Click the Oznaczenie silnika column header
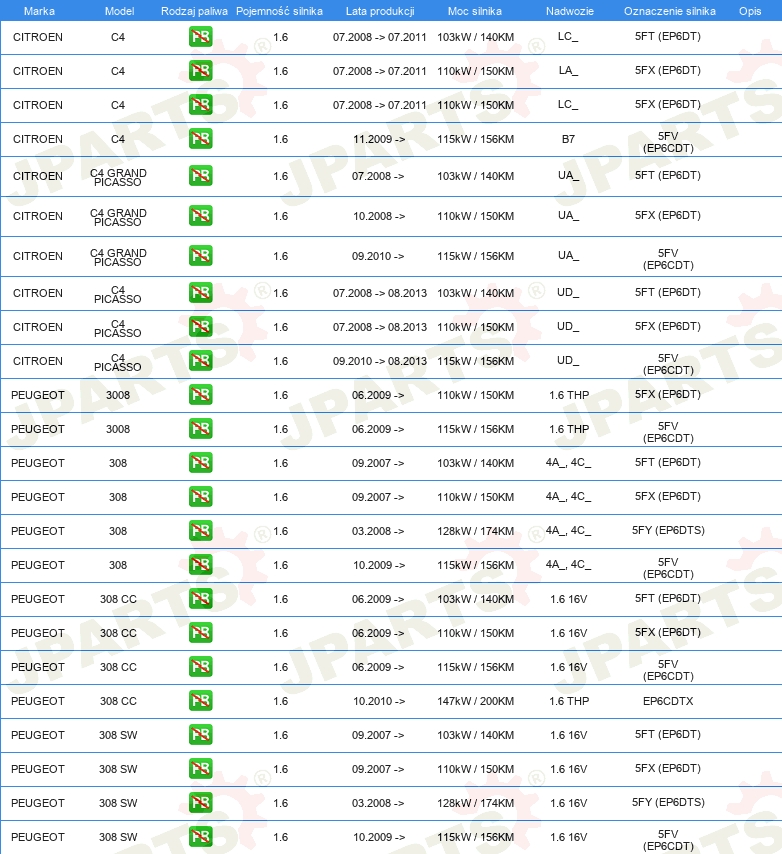Image resolution: width=782 pixels, height=854 pixels. (x=670, y=11)
